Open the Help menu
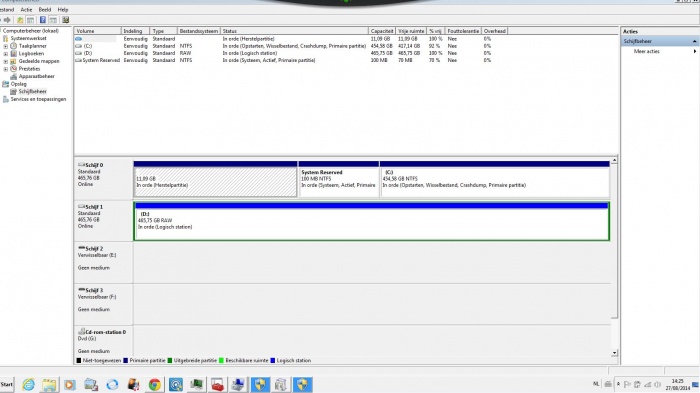The image size is (700, 393). (63, 9)
